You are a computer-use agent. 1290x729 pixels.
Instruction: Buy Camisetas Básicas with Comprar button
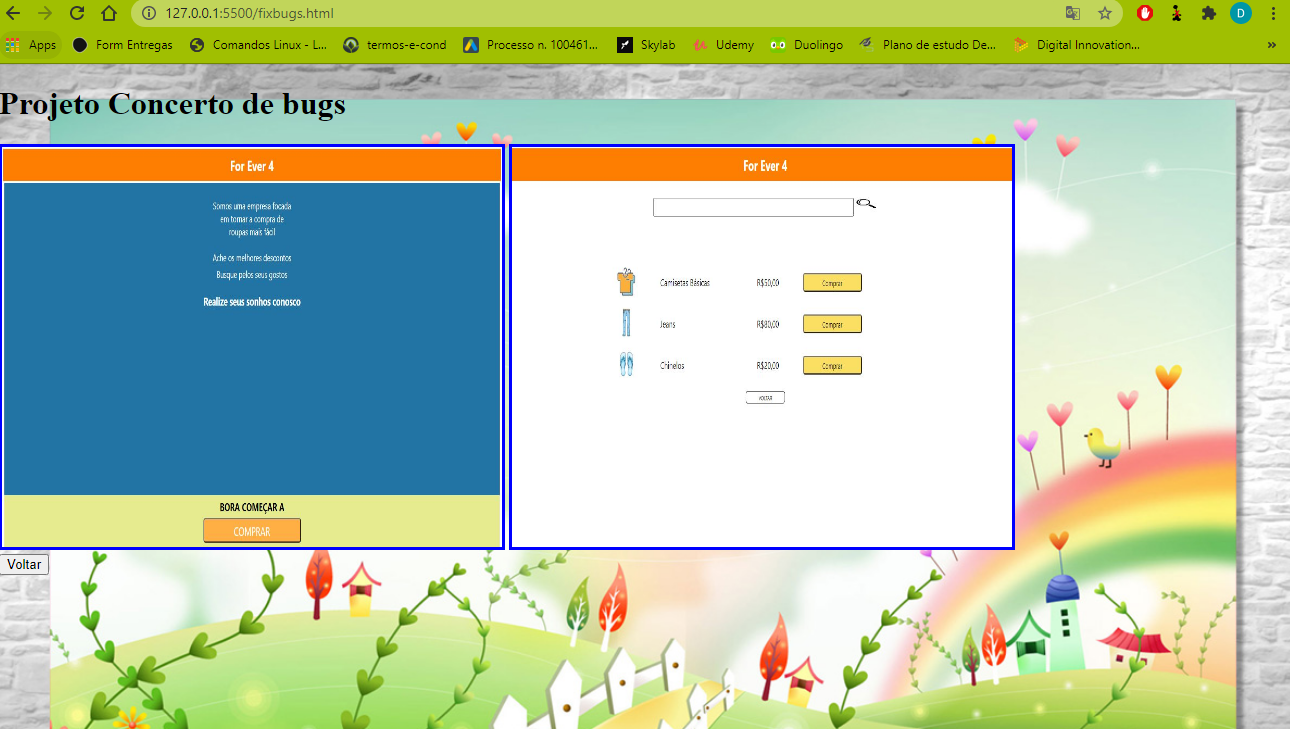point(832,283)
